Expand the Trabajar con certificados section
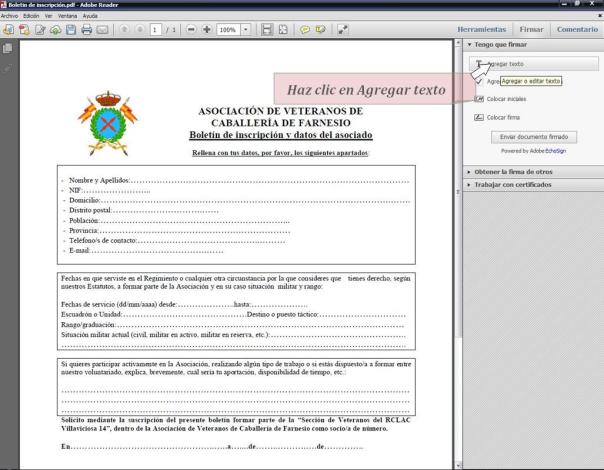 pos(520,185)
